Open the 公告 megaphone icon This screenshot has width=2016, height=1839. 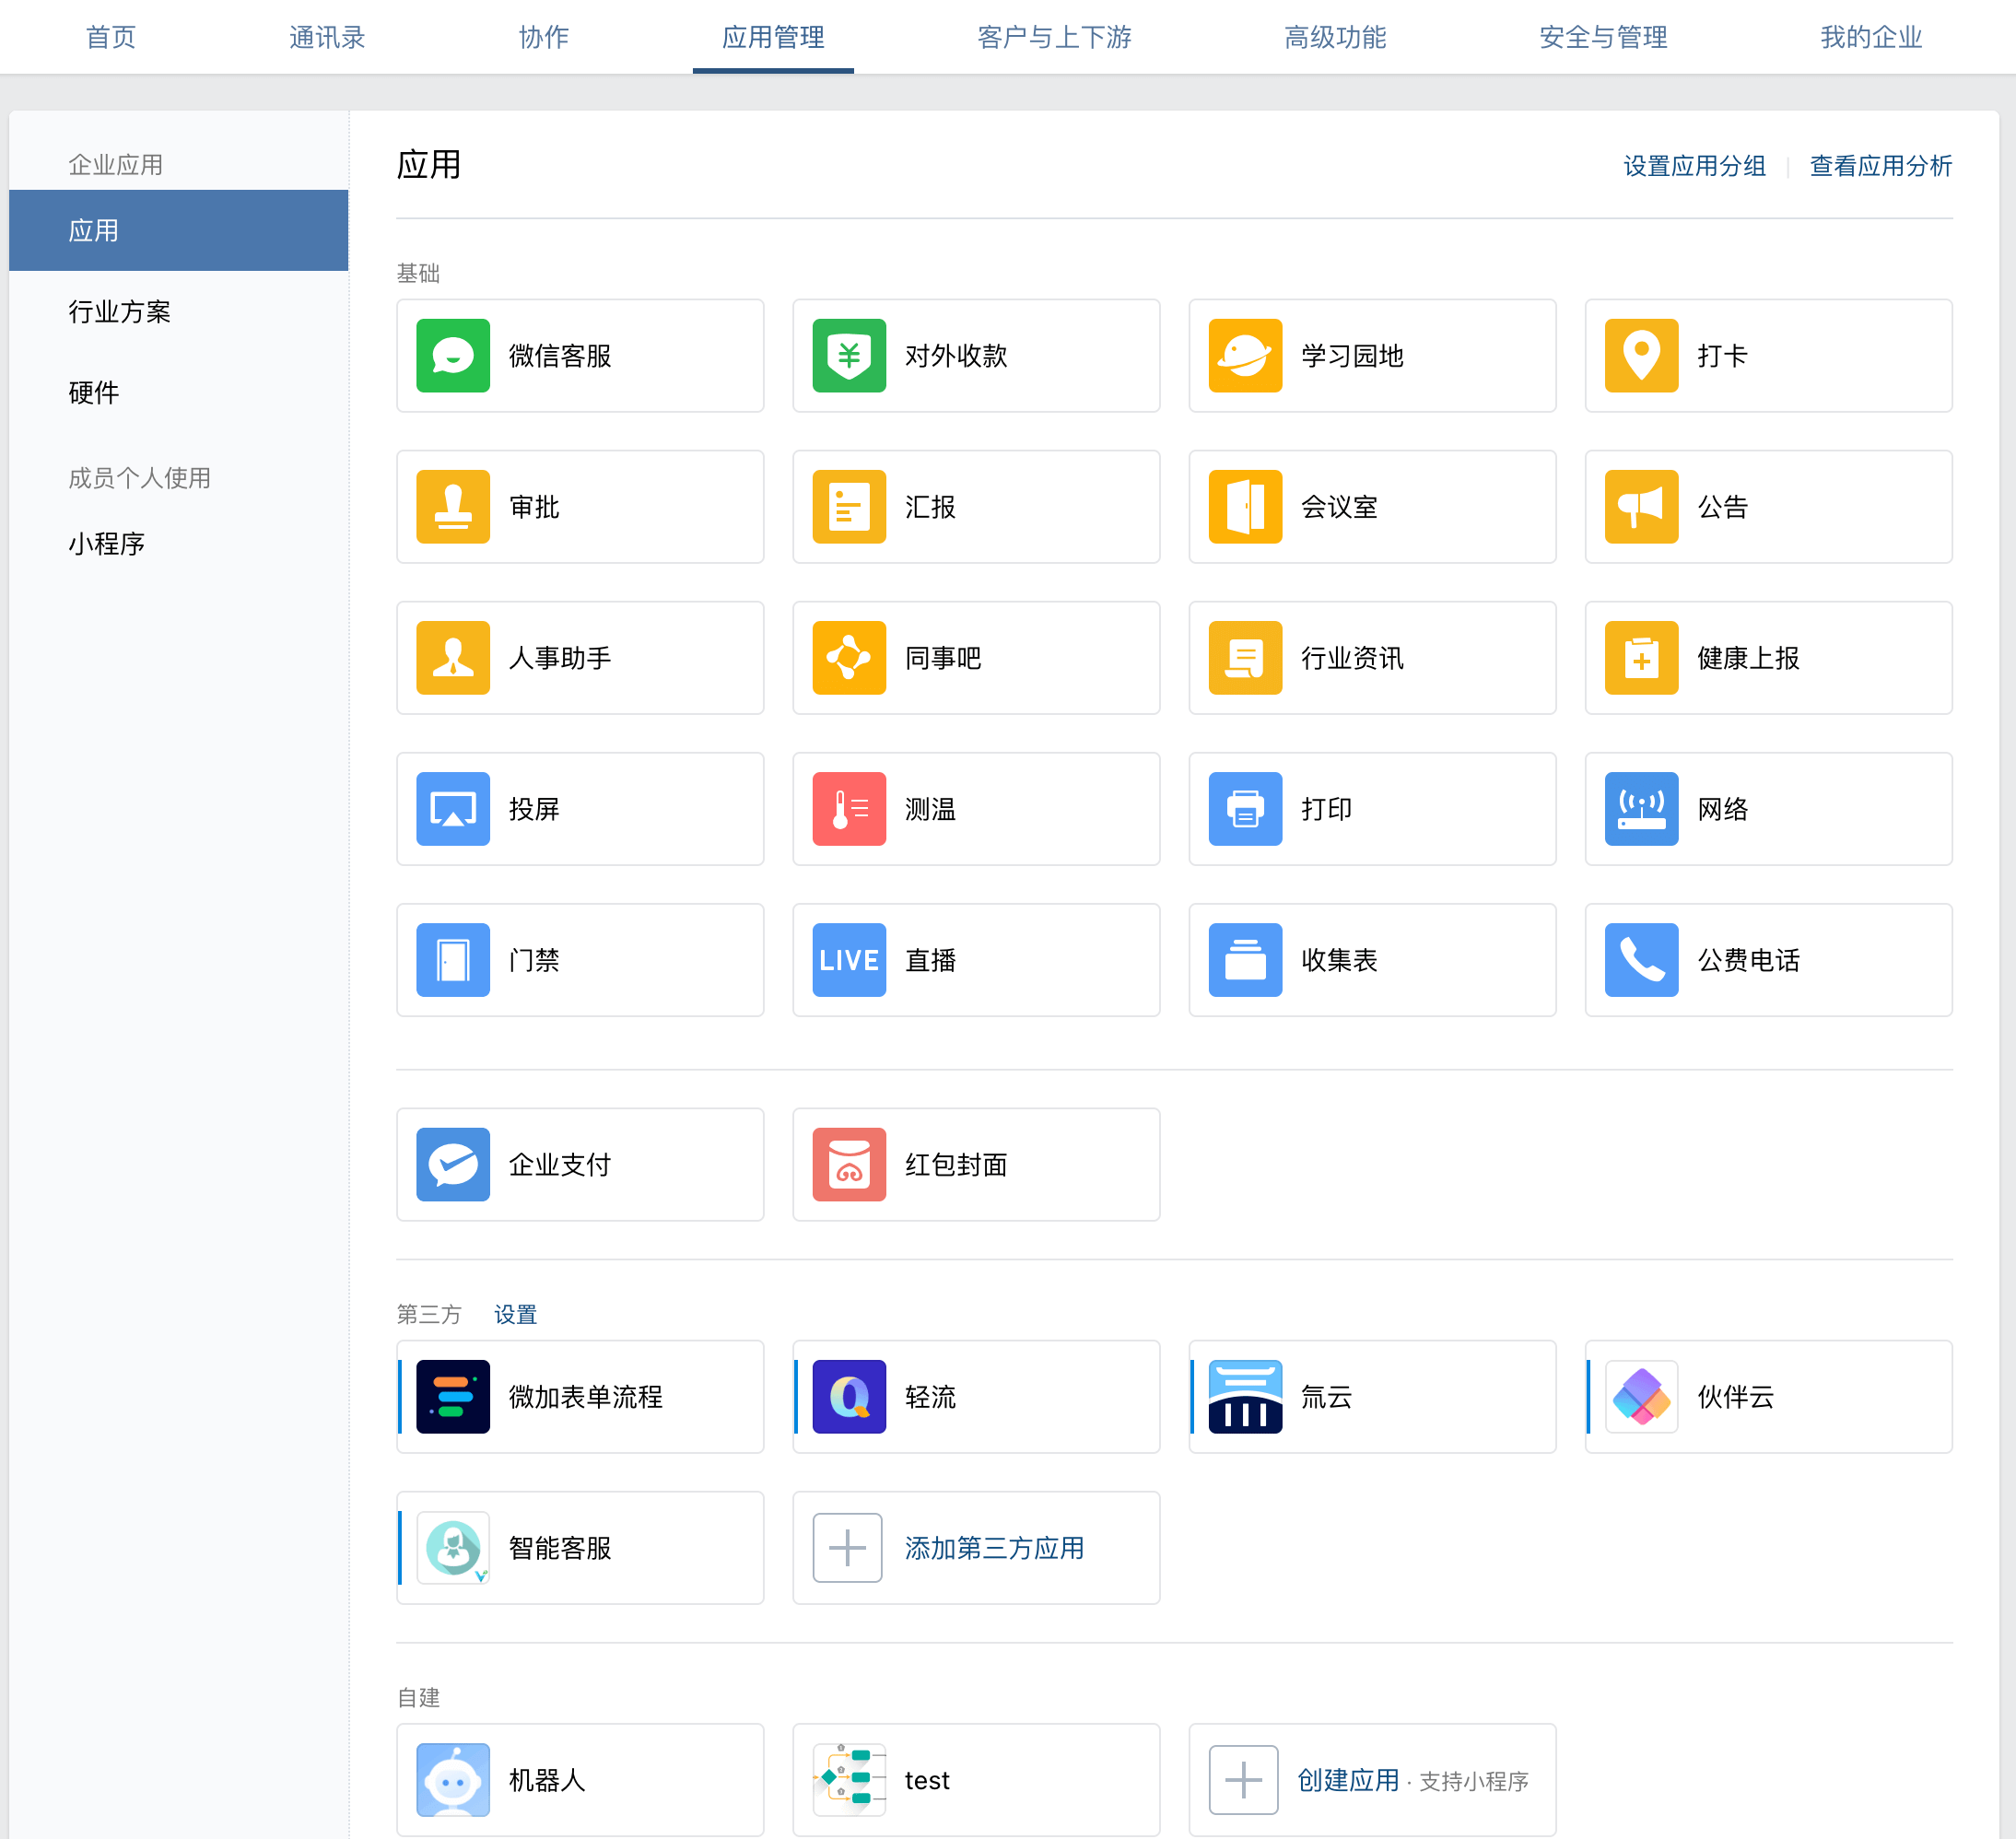1641,507
